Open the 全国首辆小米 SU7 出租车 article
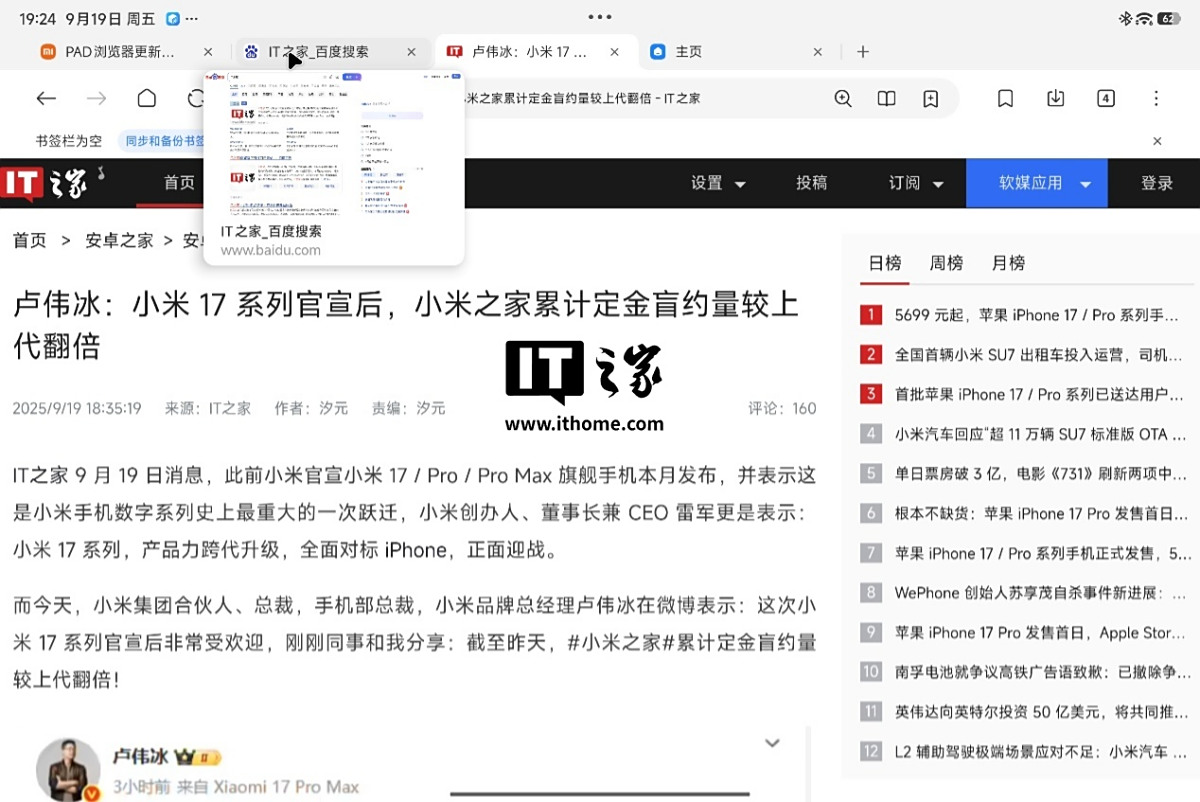This screenshot has width=1200, height=802. tap(1036, 355)
